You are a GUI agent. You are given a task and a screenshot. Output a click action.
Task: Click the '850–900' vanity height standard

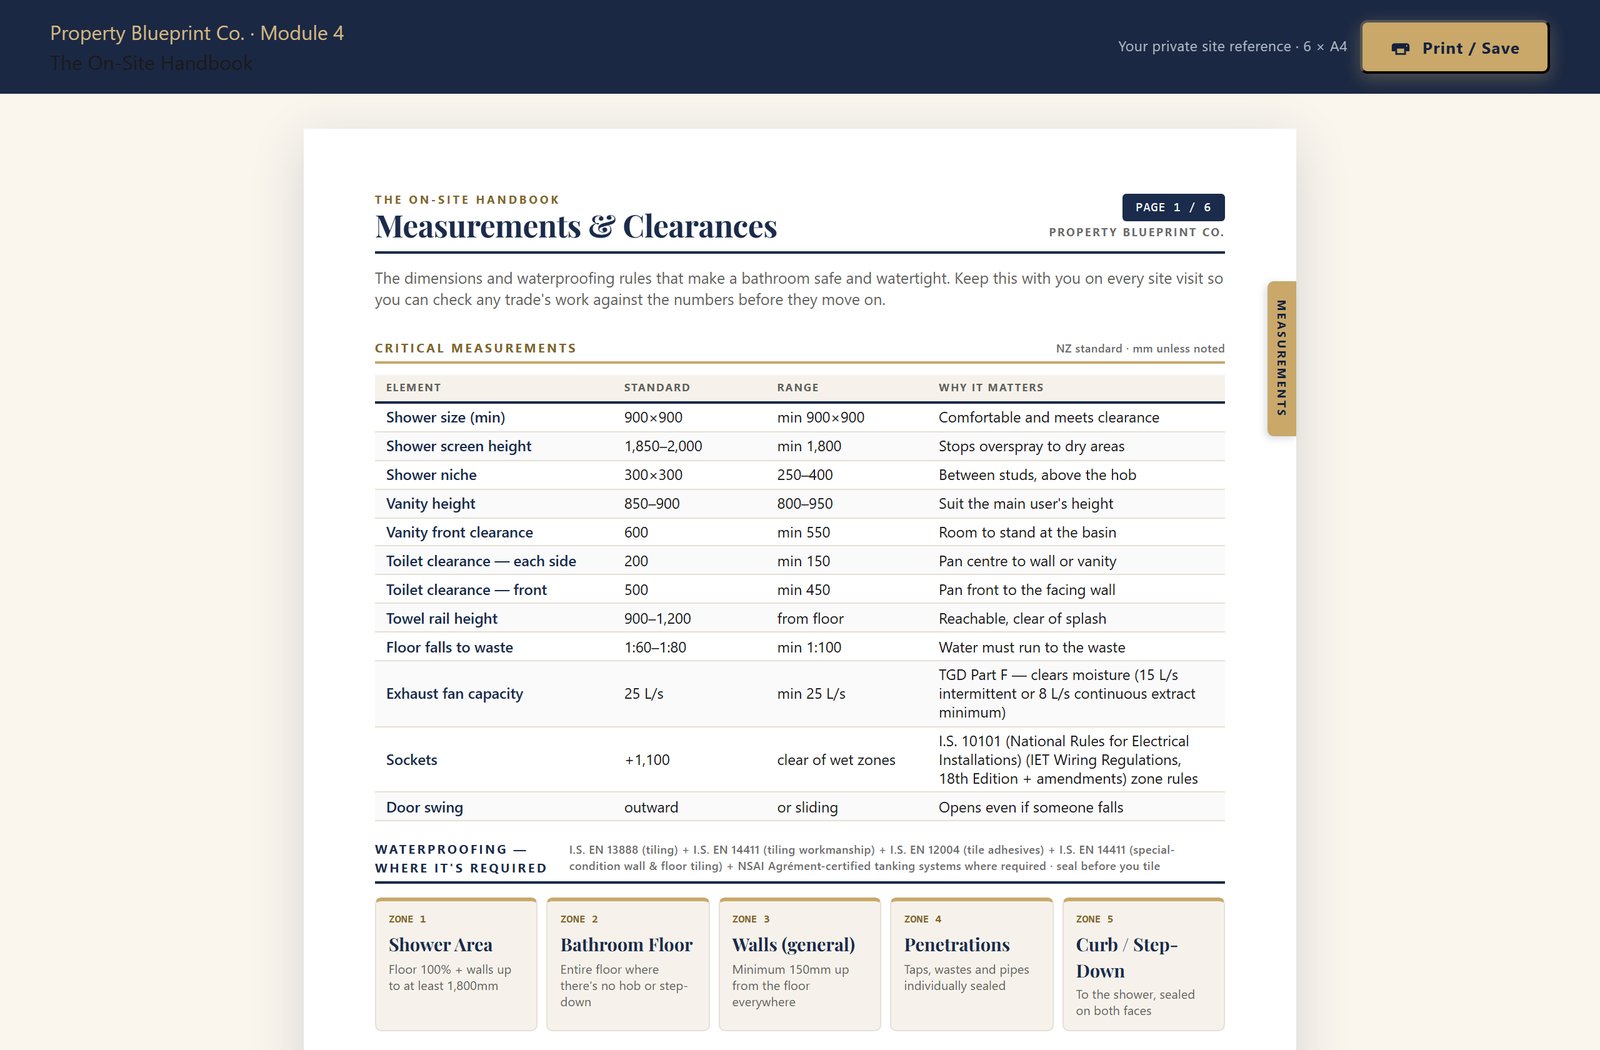click(652, 504)
